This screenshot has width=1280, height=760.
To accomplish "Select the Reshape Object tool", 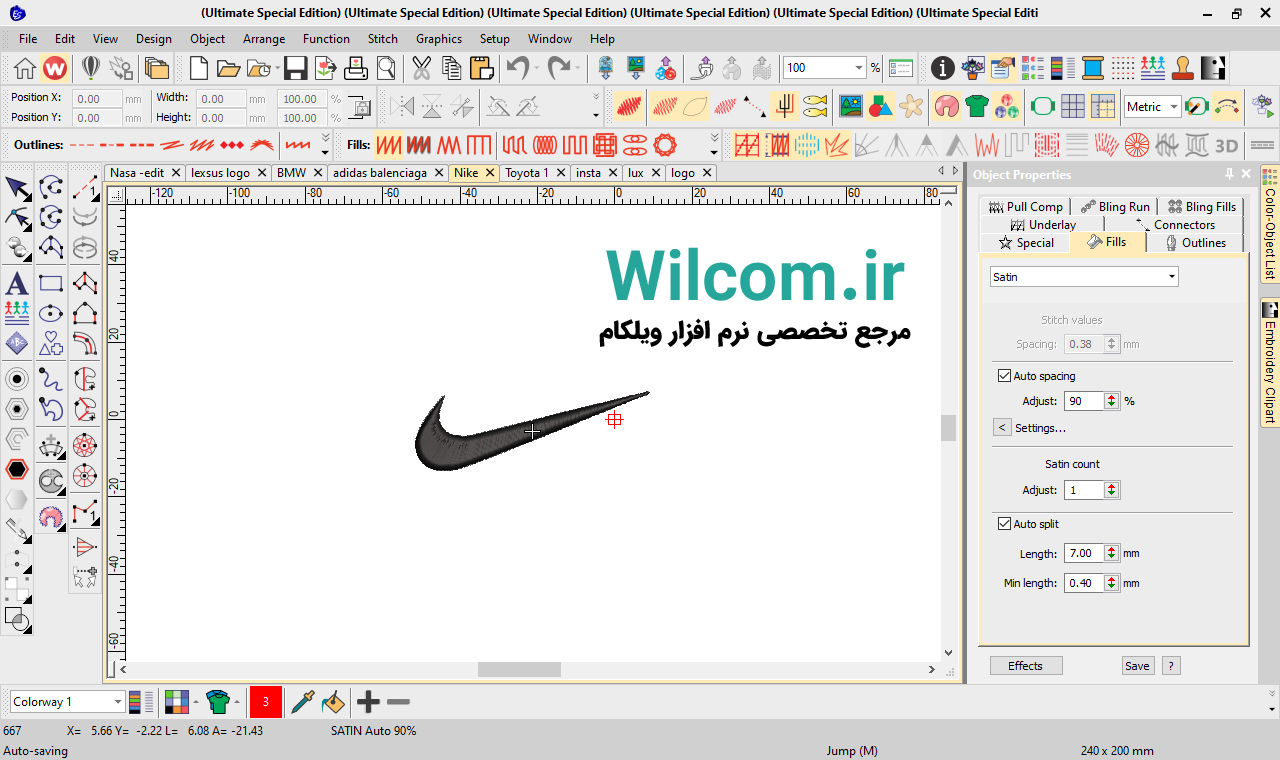I will (x=17, y=217).
